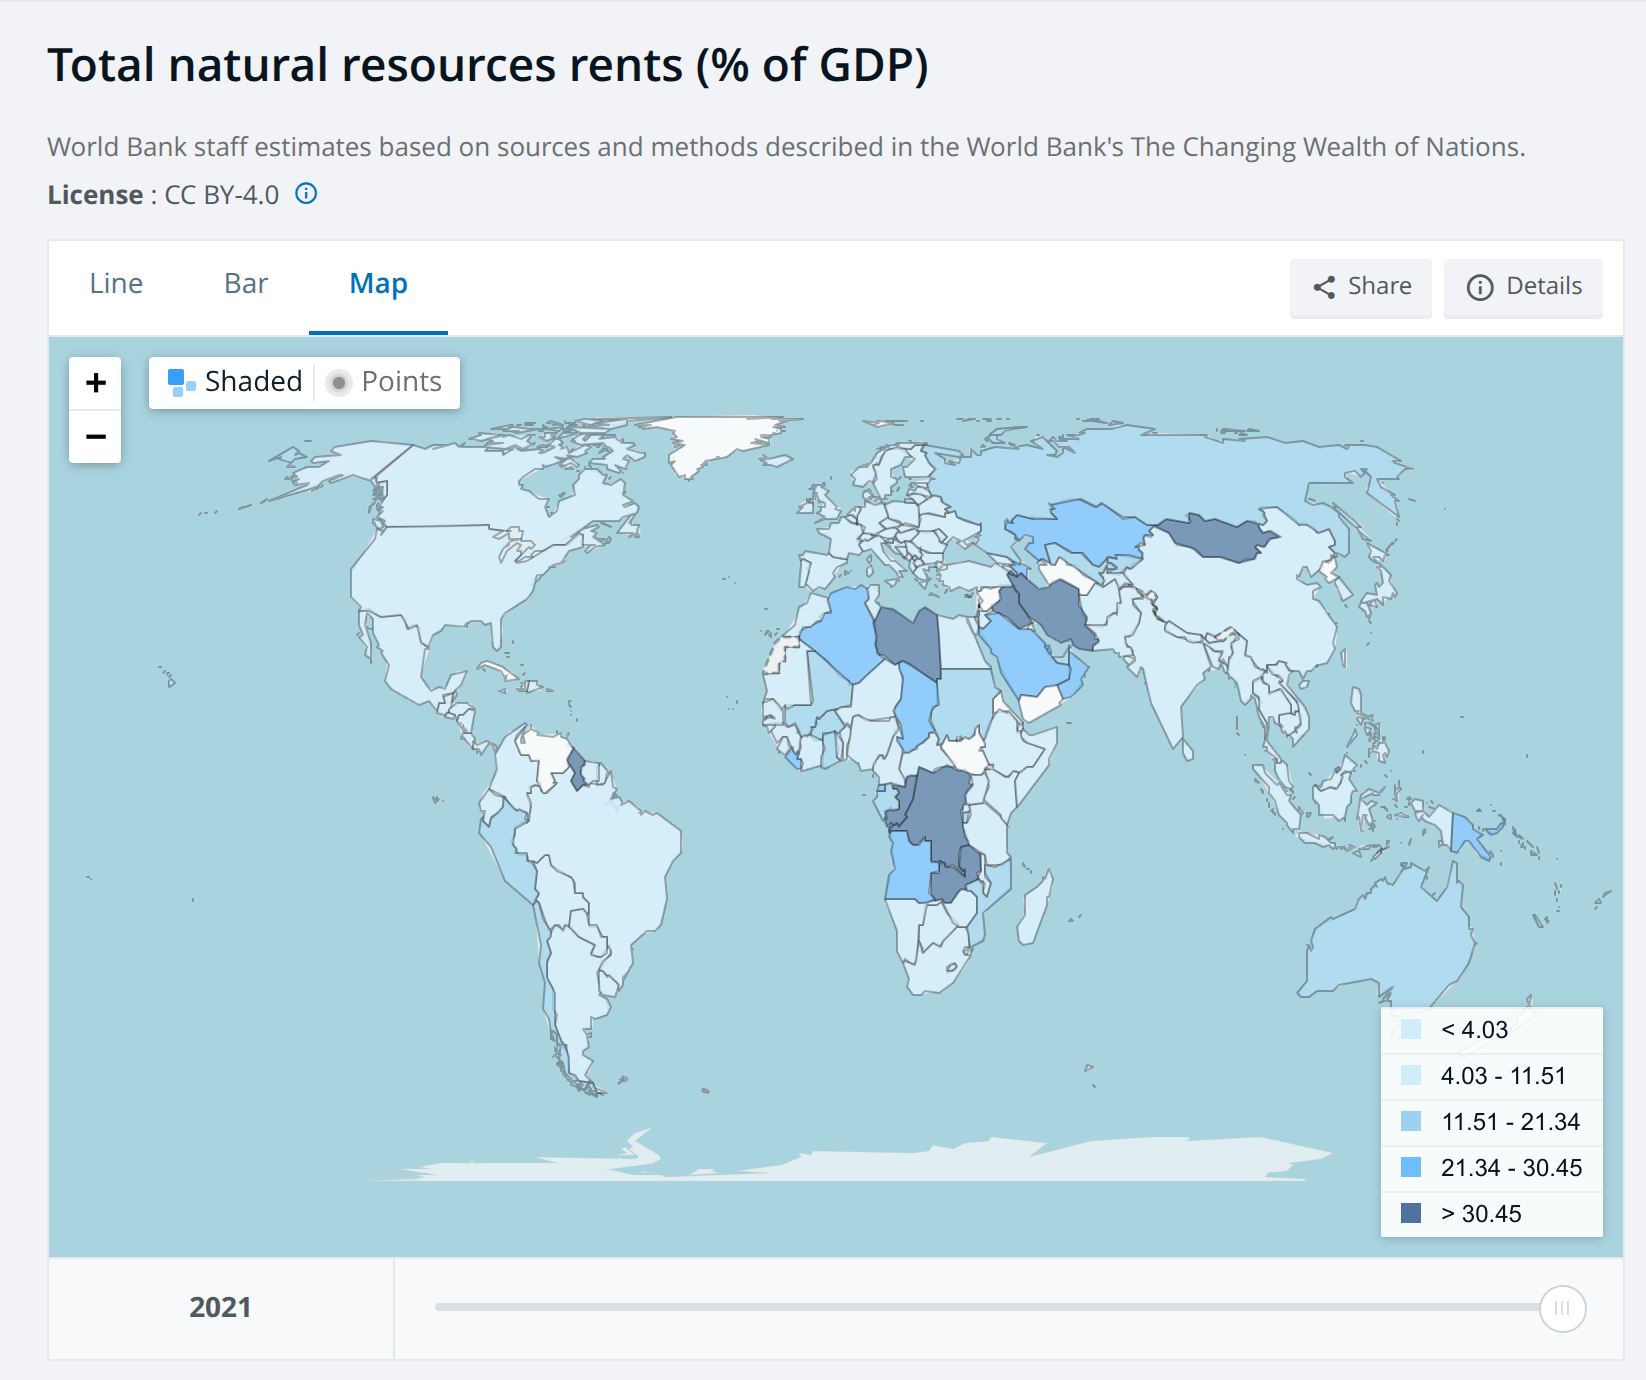Select the Map tab

[378, 284]
